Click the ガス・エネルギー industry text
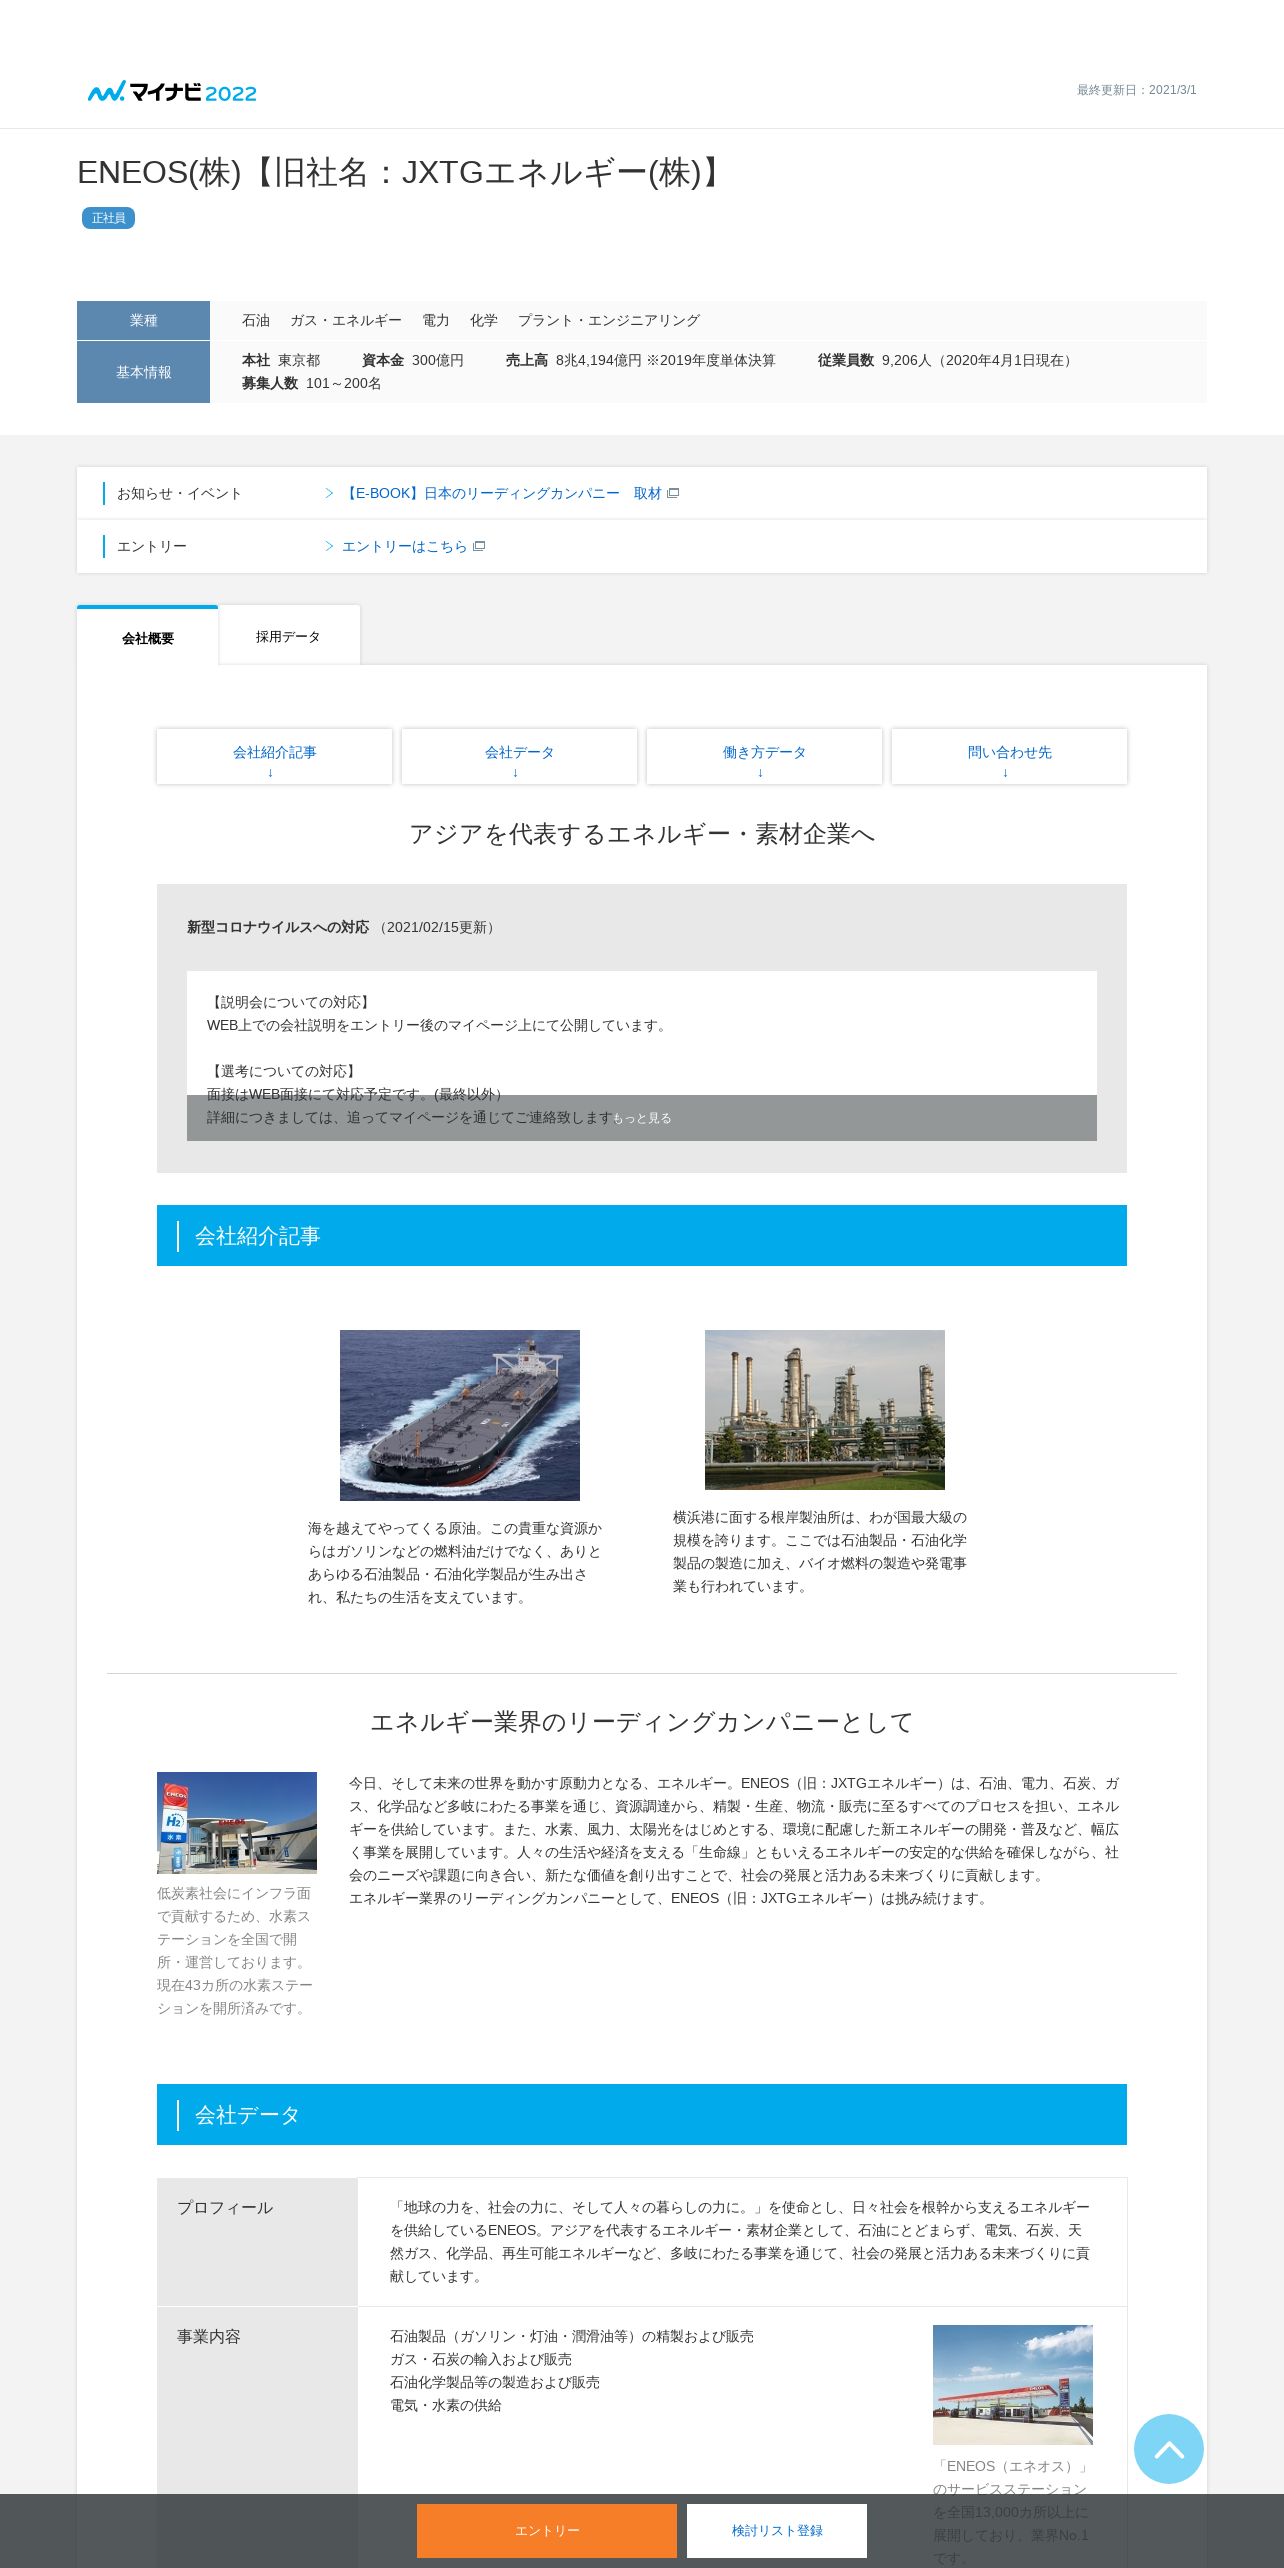Screen dimensions: 1284x2568 click(345, 320)
